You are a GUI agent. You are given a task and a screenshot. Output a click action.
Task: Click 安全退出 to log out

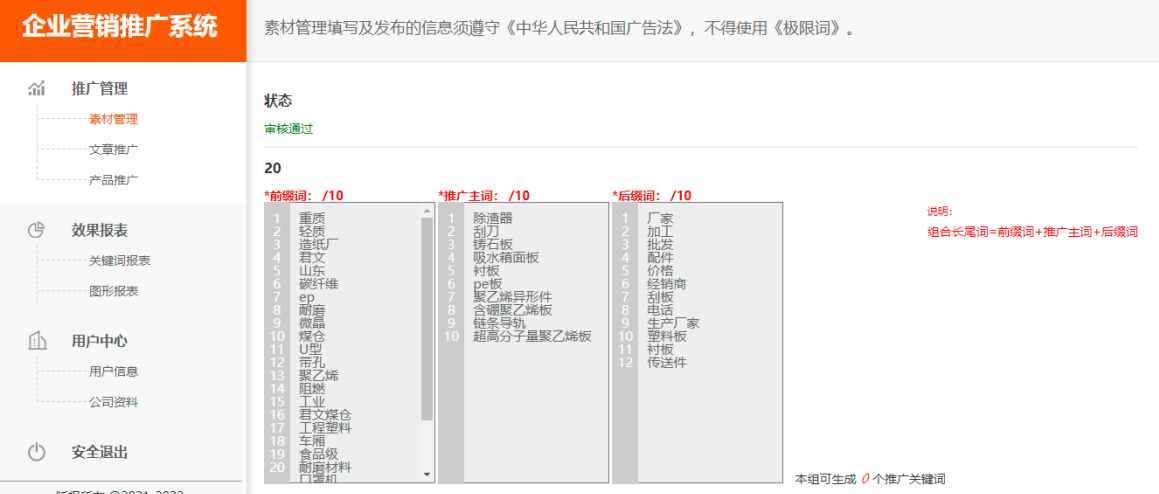(x=100, y=452)
